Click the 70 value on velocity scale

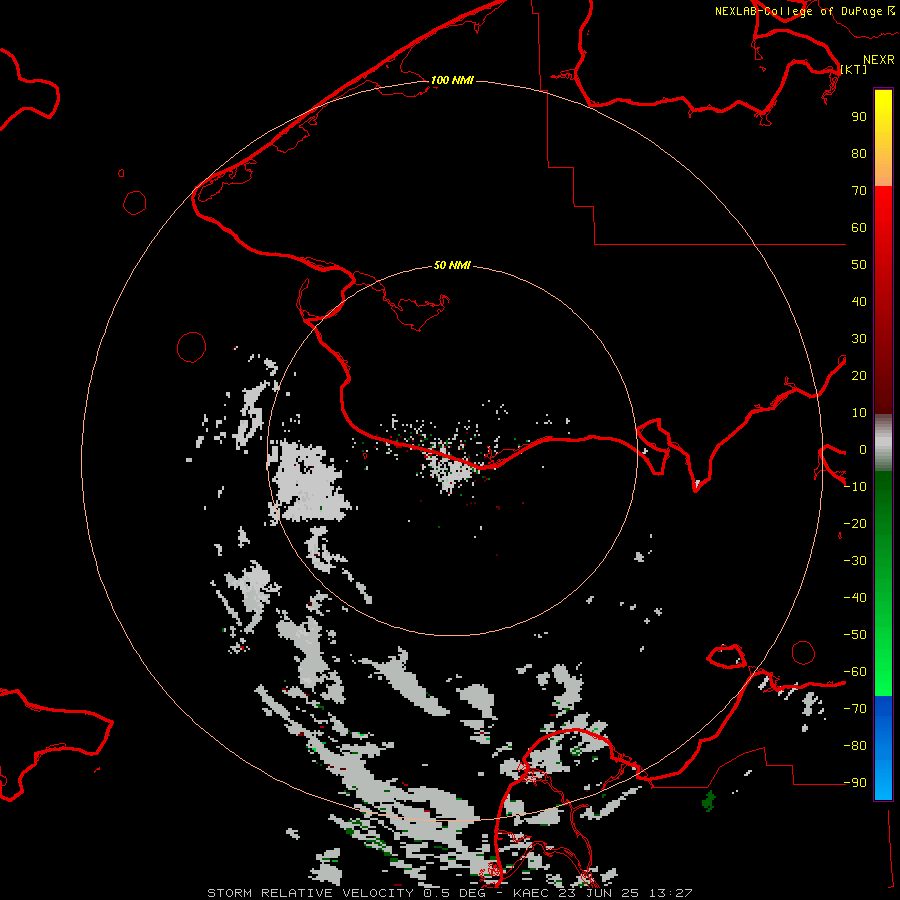tap(859, 191)
